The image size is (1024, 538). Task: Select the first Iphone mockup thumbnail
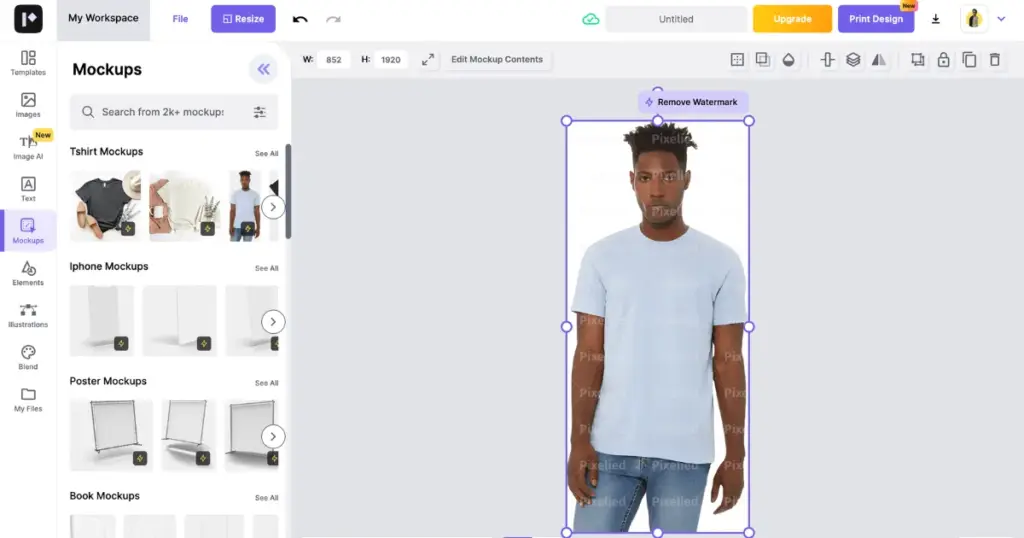click(102, 321)
